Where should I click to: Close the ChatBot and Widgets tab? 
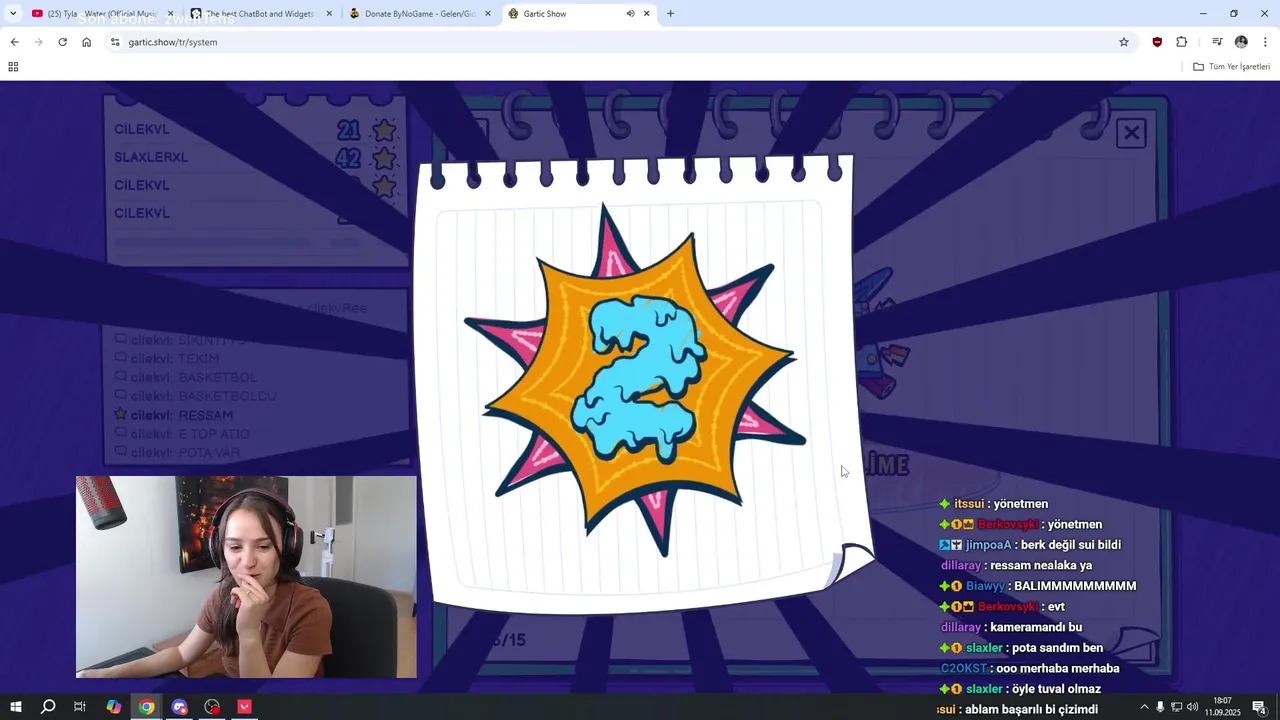[x=329, y=14]
